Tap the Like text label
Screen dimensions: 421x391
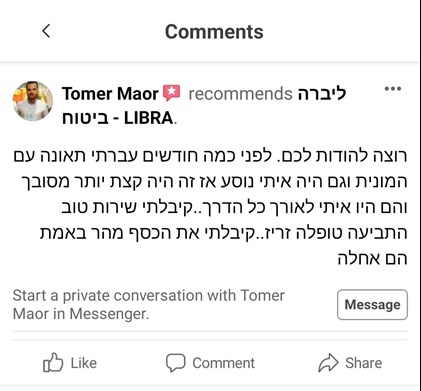[x=84, y=363]
